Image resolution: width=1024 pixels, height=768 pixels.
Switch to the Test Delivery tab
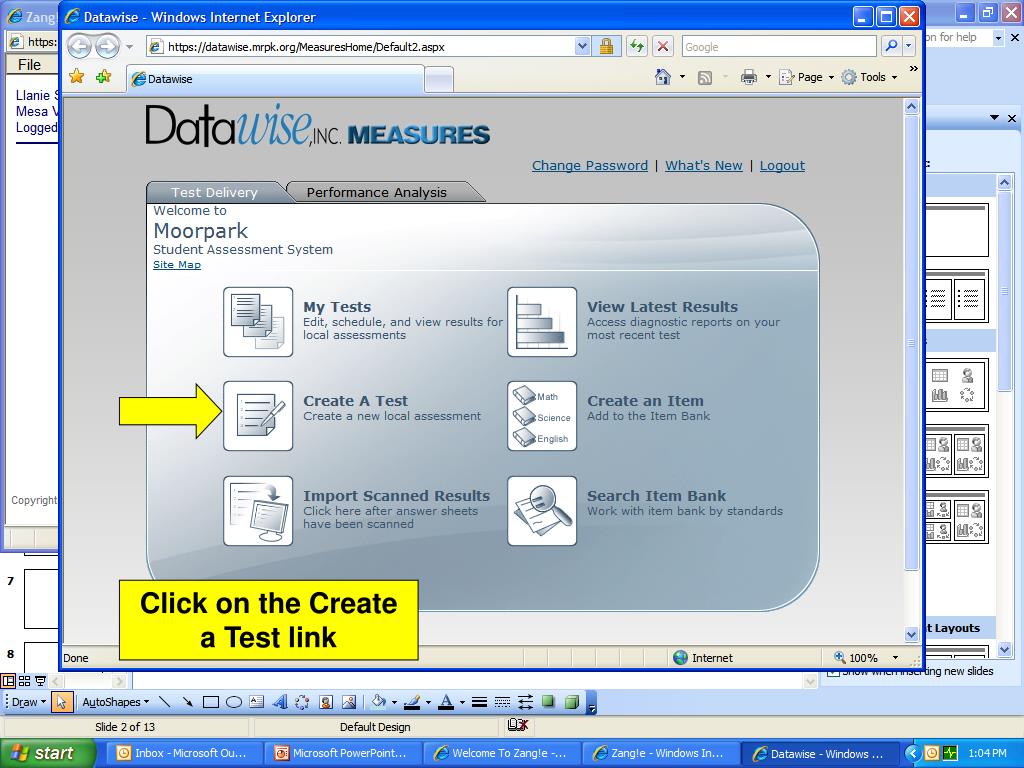pos(214,192)
